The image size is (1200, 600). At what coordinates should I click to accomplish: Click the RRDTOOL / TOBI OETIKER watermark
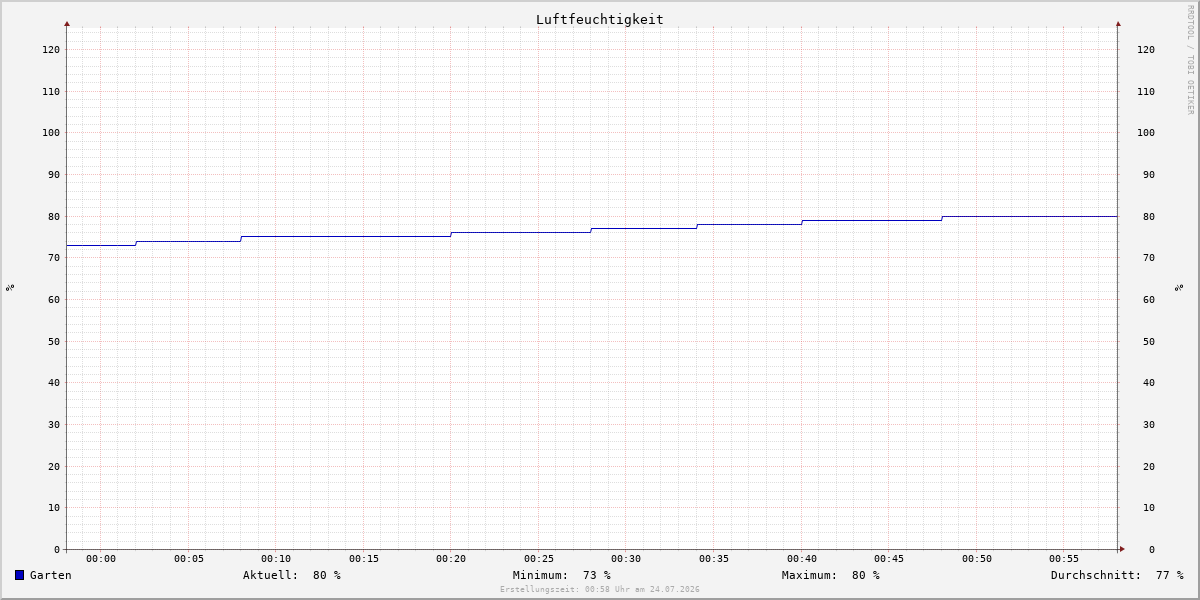[1190, 60]
